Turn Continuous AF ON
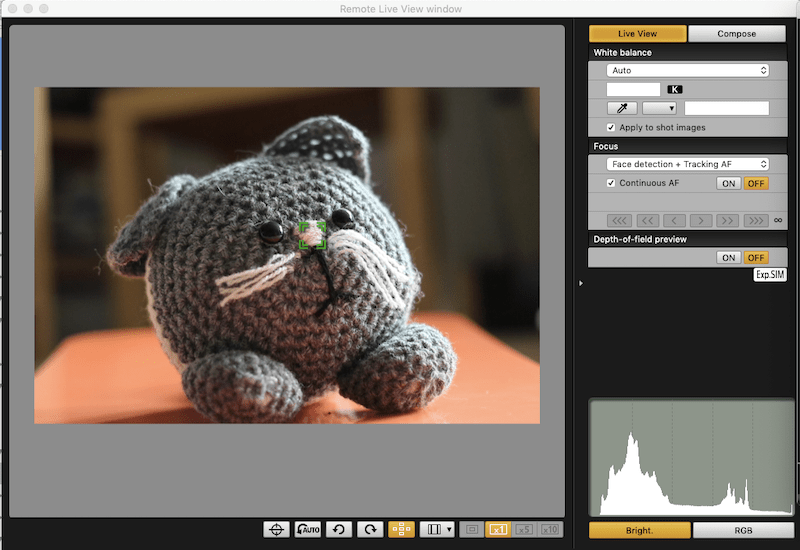The width and height of the screenshot is (800, 550). coord(729,183)
